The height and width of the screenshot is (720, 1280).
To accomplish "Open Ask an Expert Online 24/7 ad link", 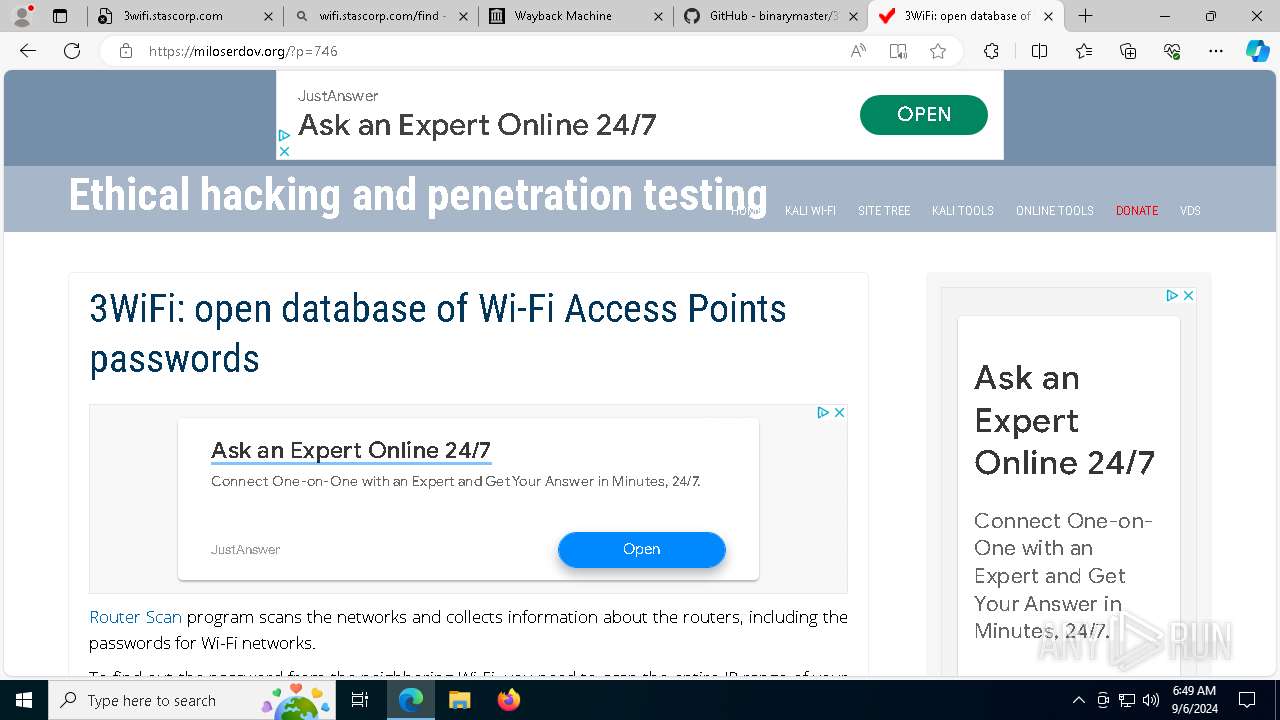I will (351, 450).
